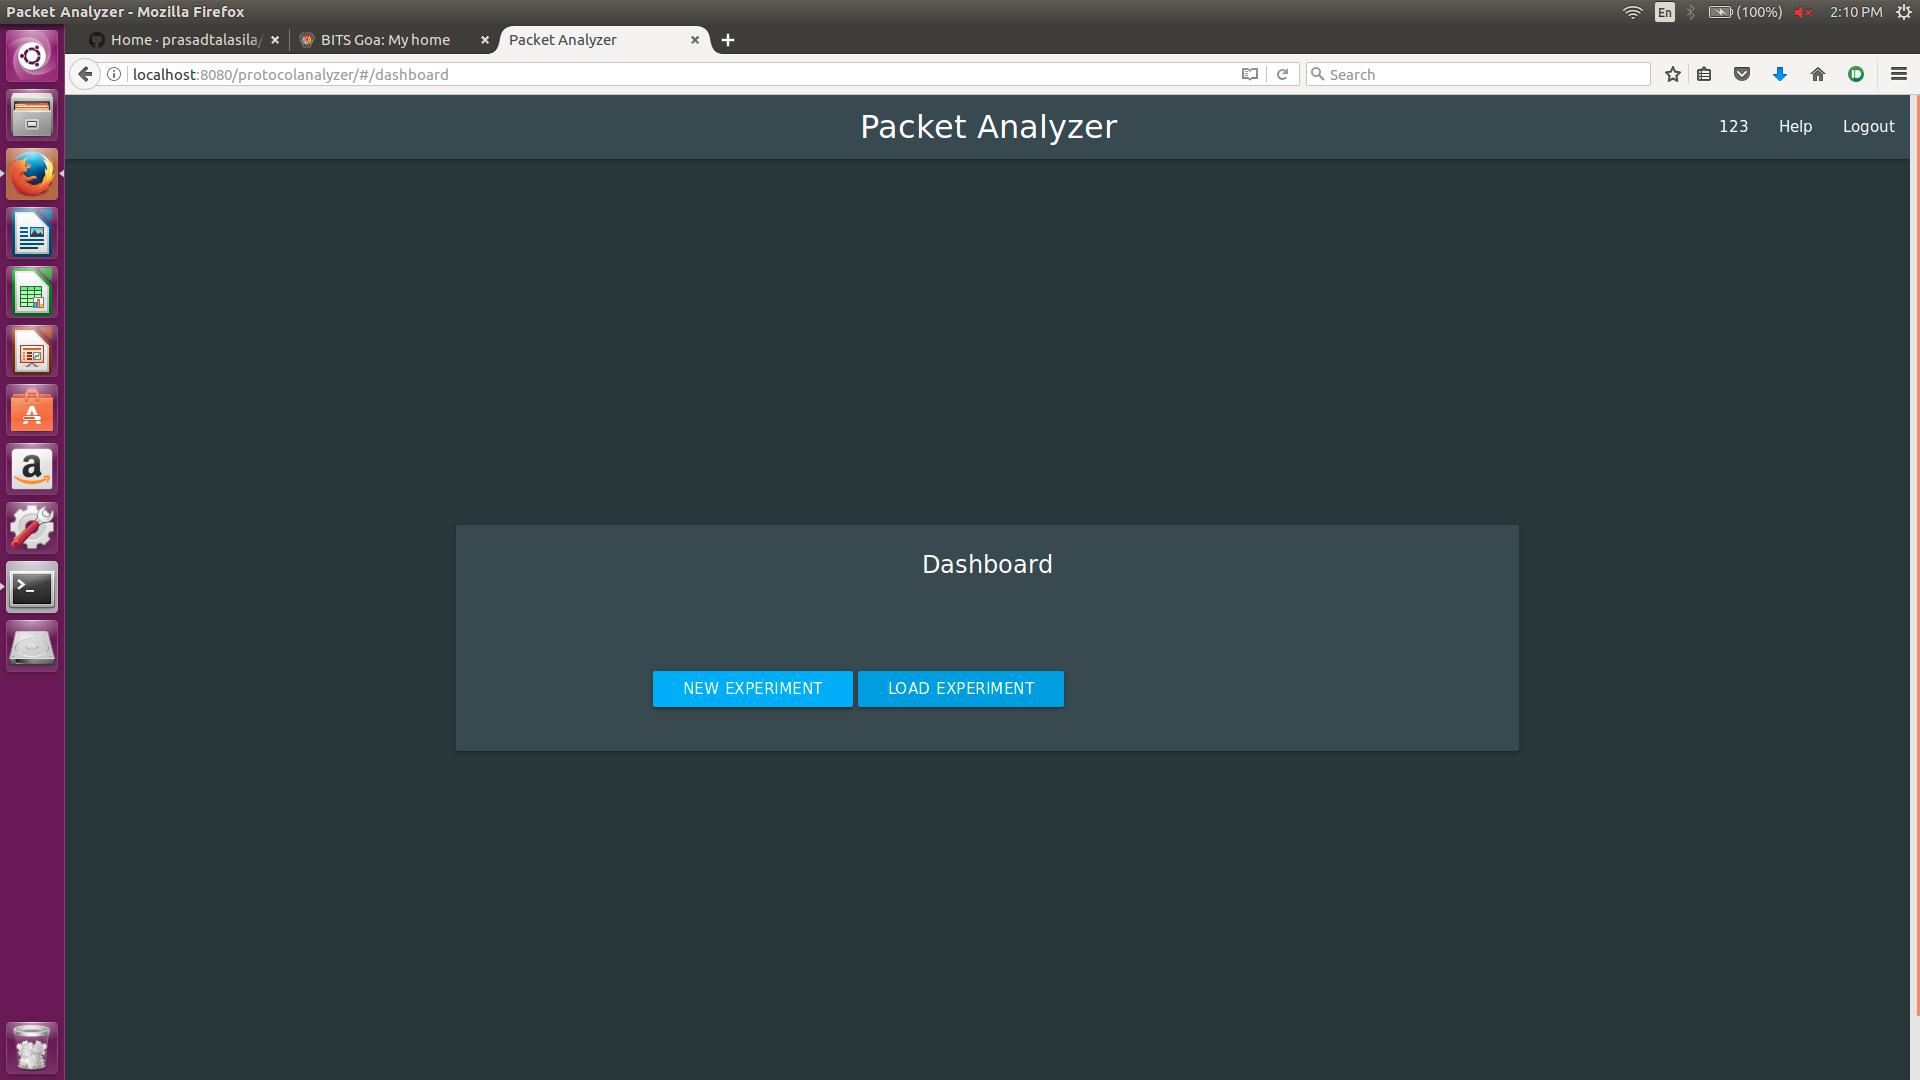Click the Firefox back arrow button
This screenshot has width=1920, height=1080.
pos(85,74)
